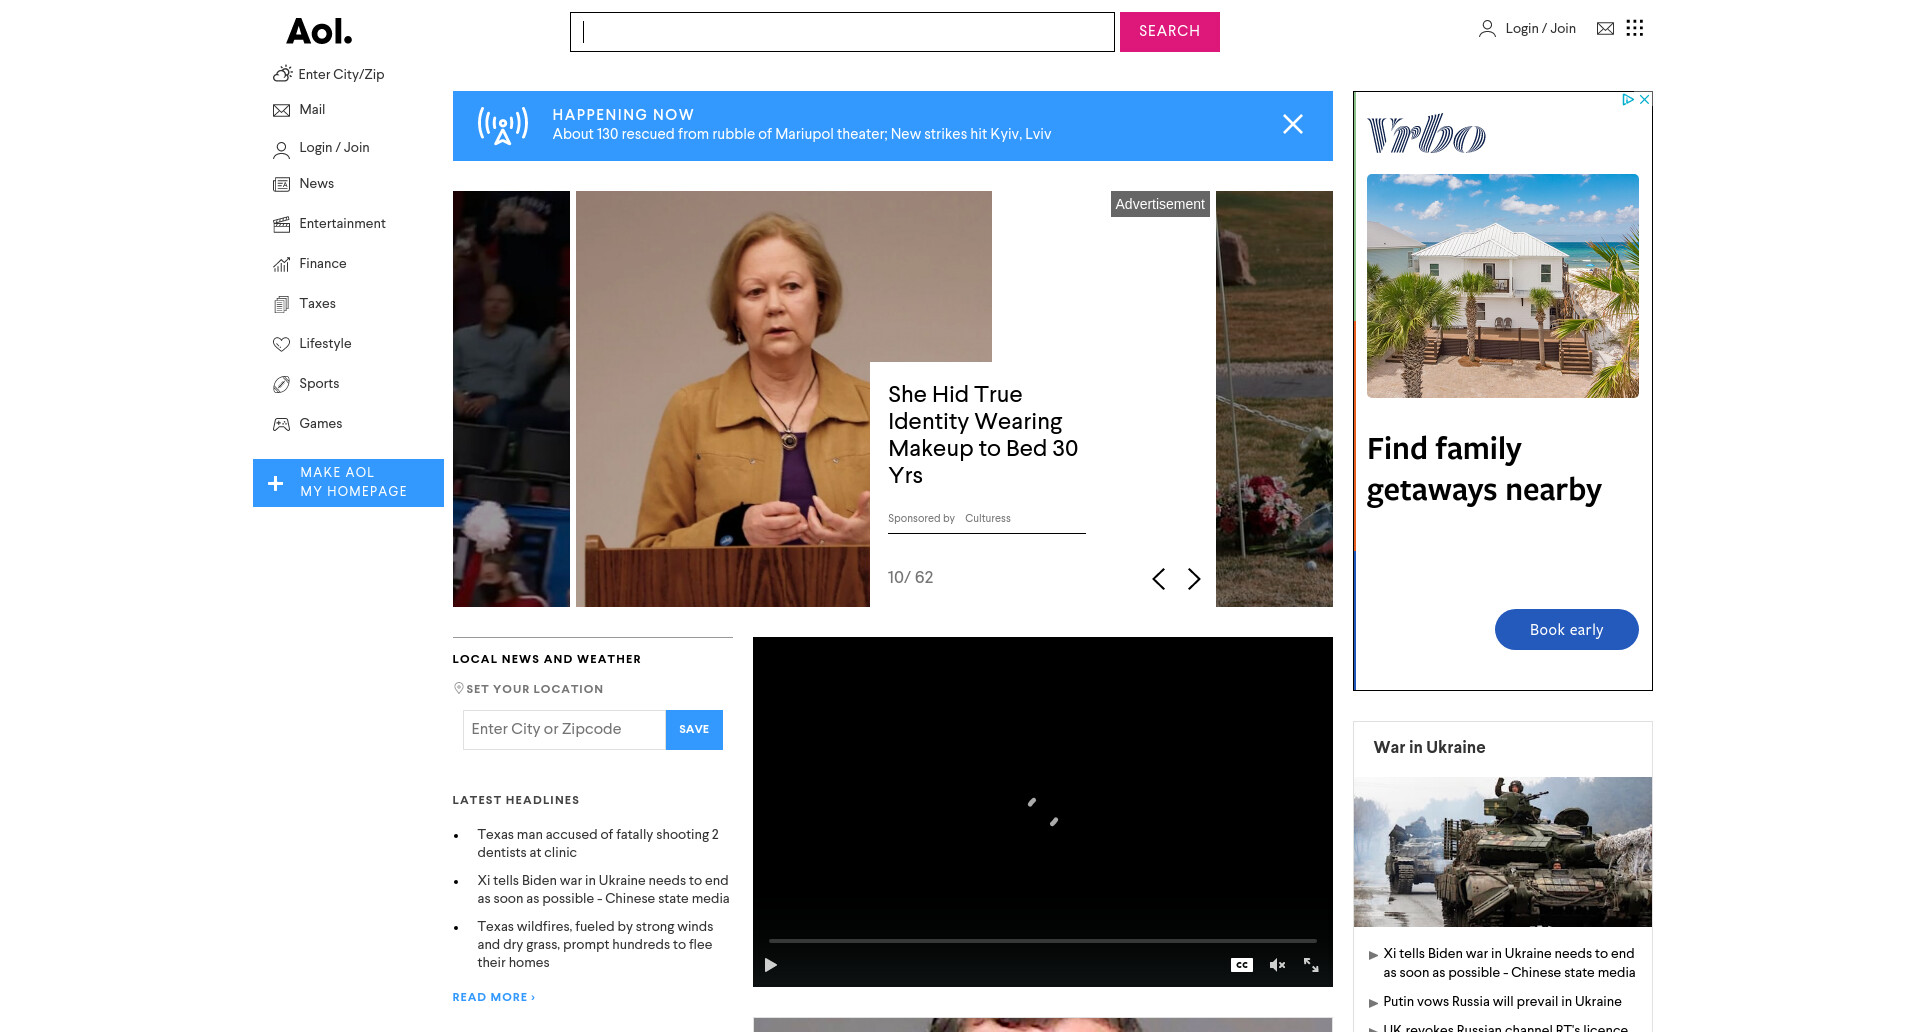Unmute the video player
This screenshot has height=1032, width=1920.
point(1277,965)
